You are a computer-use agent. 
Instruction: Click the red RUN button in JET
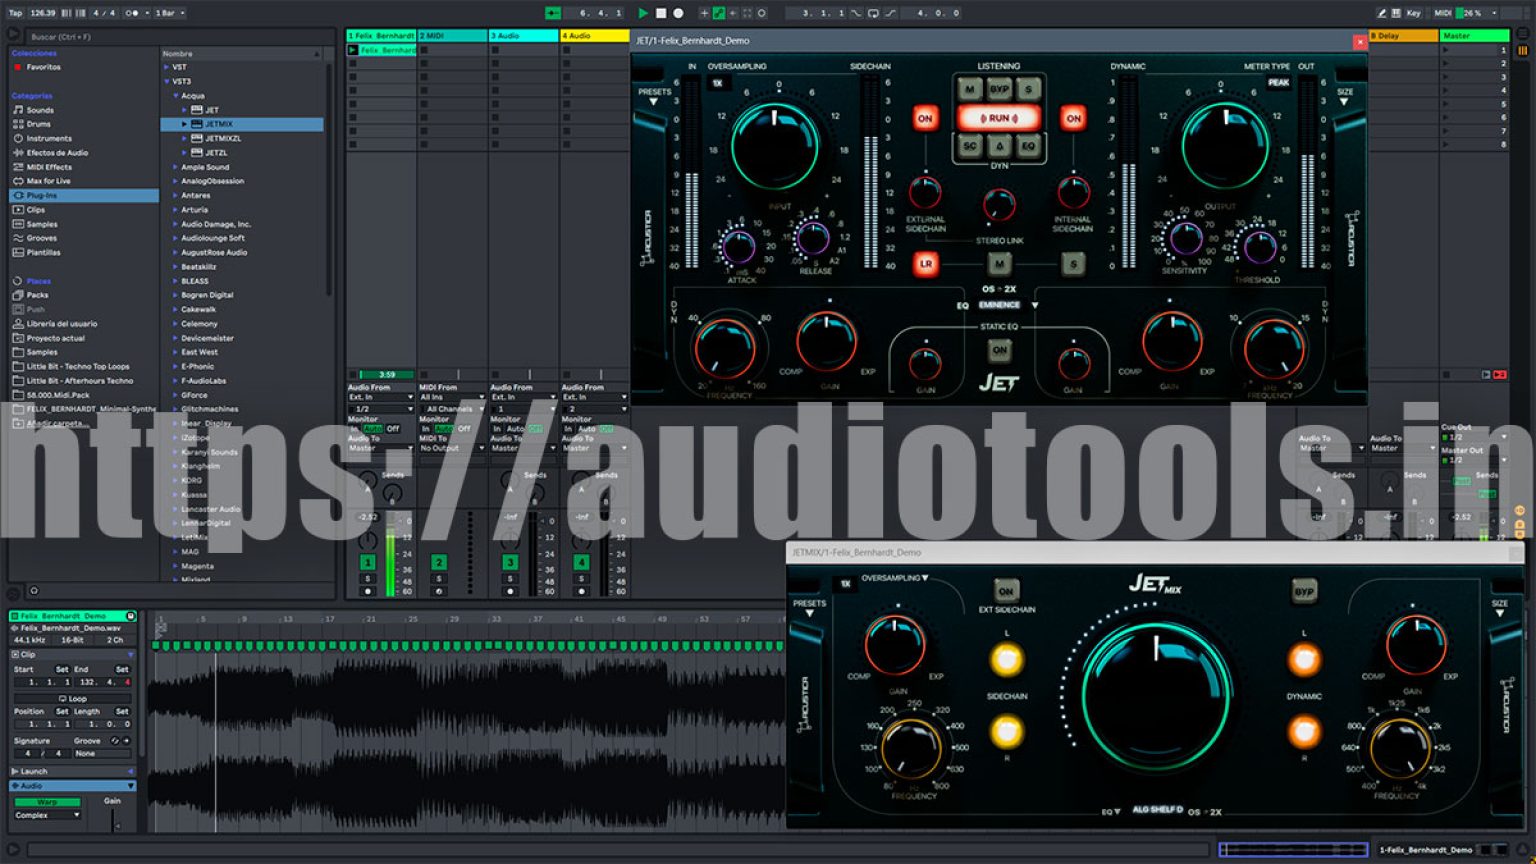click(999, 118)
